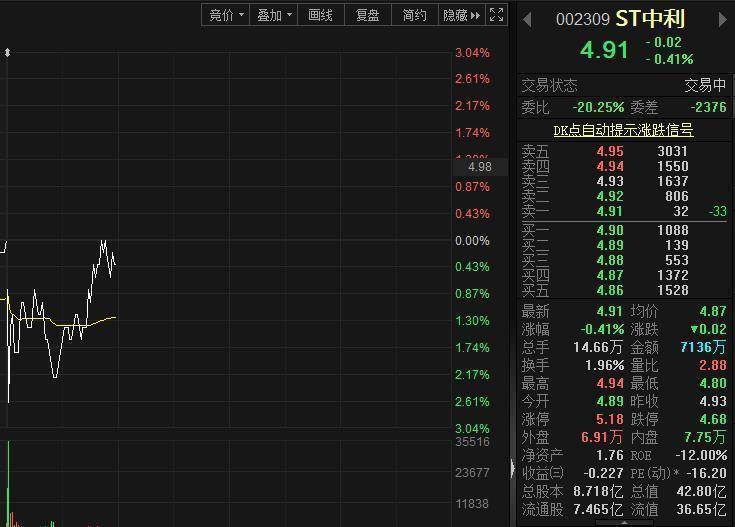735x527 pixels.
Task: Click the 跌停 price 4.68
Action: pos(713,419)
